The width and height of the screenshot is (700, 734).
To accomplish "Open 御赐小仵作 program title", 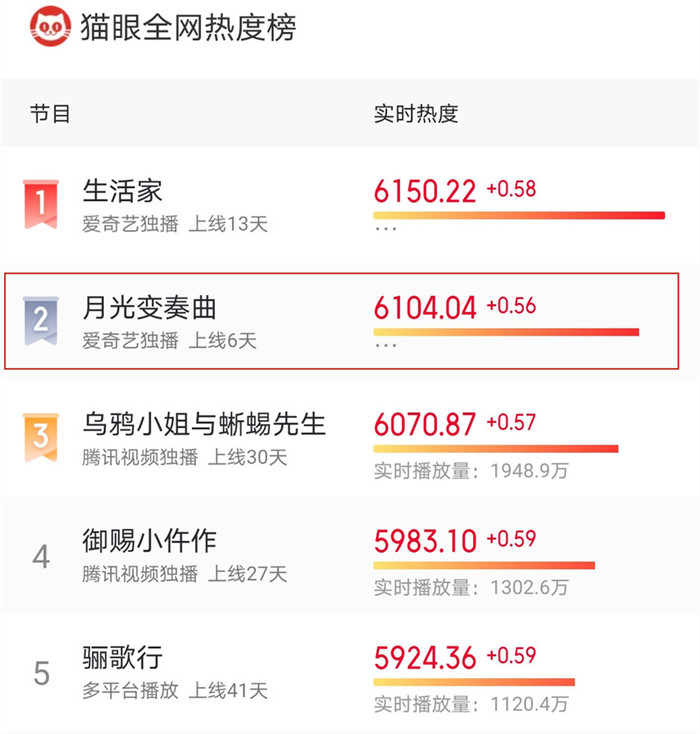I will [149, 541].
